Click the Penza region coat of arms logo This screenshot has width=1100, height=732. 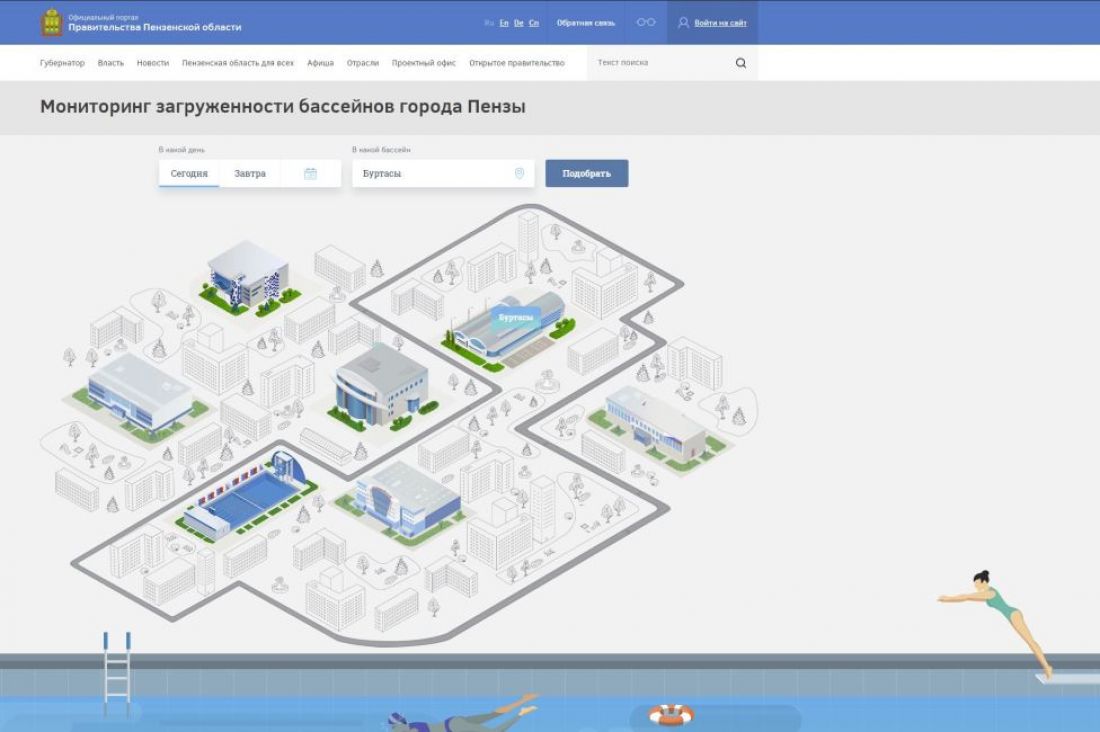[51, 22]
